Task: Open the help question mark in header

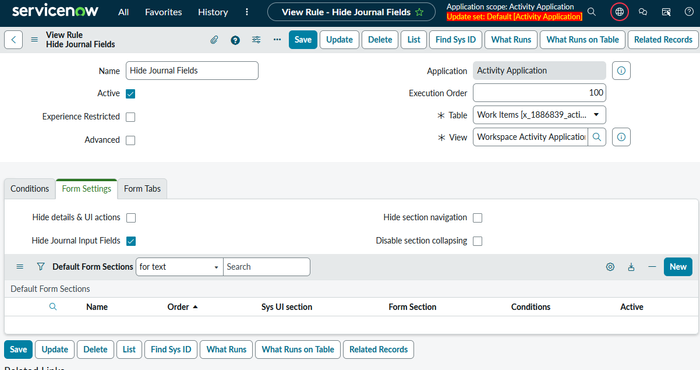Action: coord(689,12)
